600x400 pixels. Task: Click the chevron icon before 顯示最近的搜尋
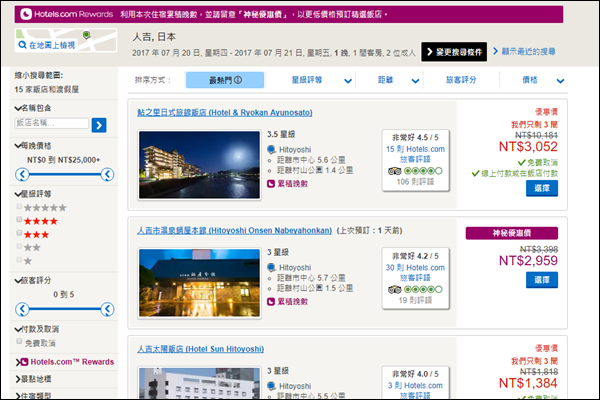click(496, 51)
